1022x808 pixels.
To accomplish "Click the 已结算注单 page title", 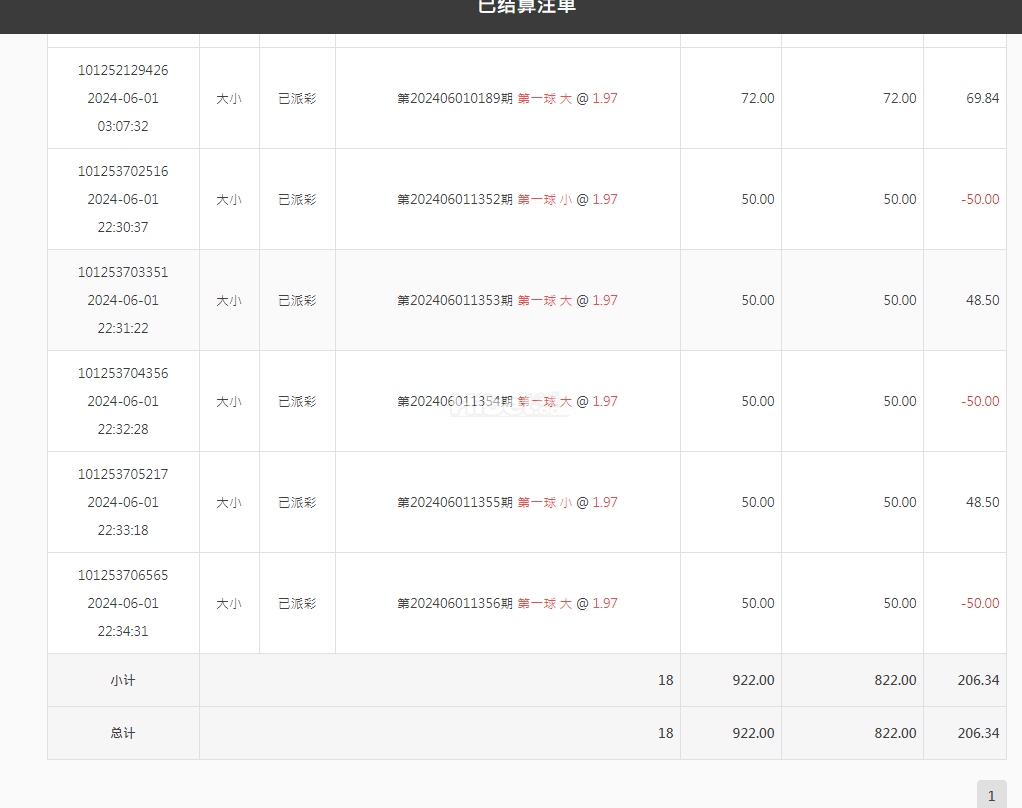I will point(527,7).
